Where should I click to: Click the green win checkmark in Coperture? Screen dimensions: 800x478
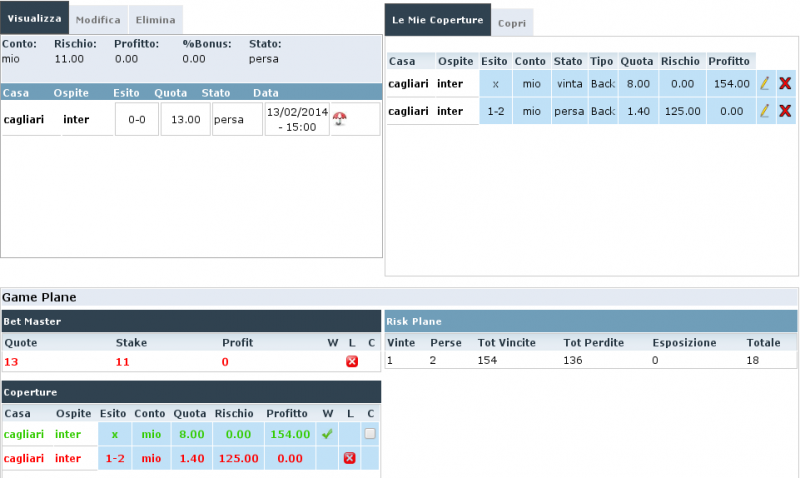(328, 434)
